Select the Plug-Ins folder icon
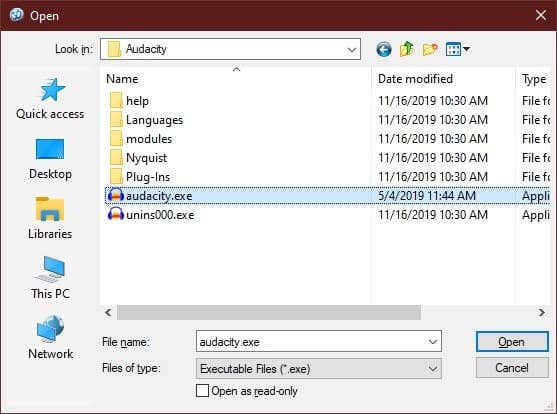 coord(116,177)
